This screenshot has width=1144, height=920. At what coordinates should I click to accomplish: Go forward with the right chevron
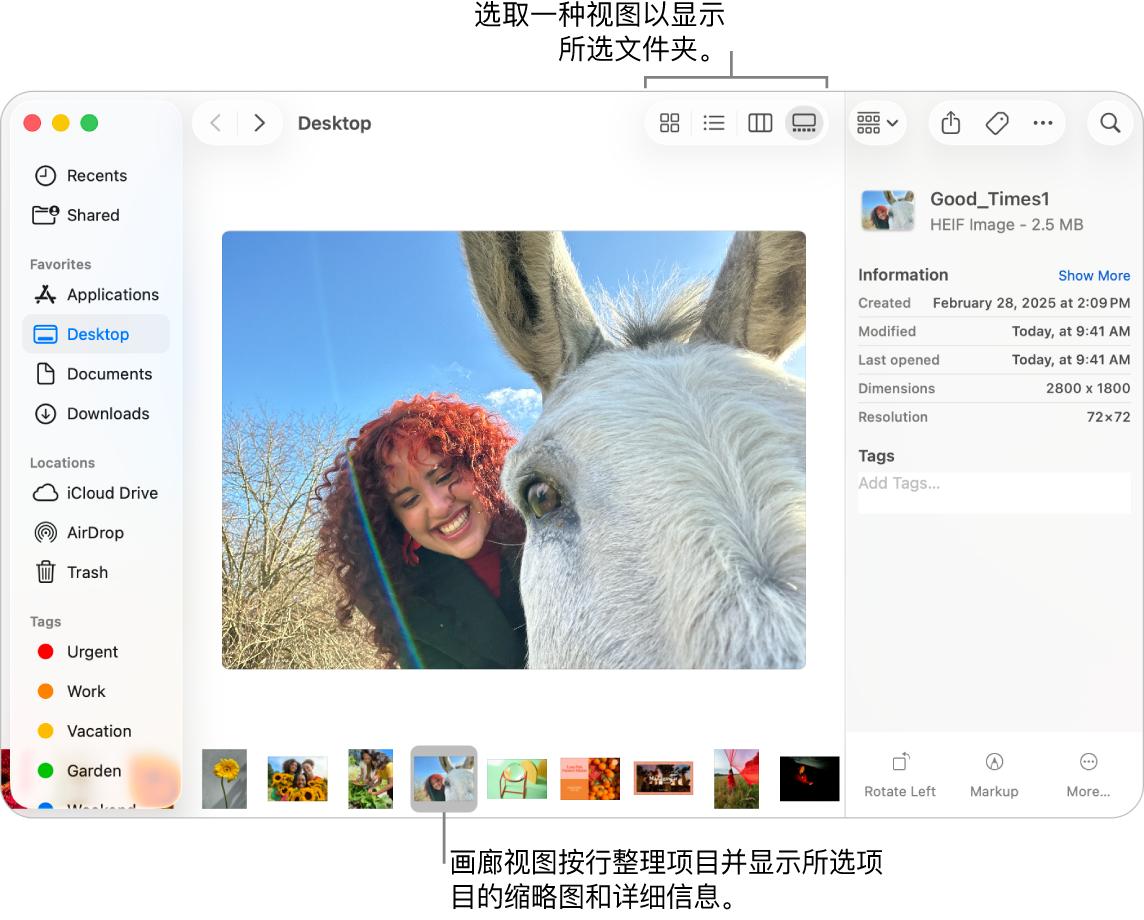(260, 123)
